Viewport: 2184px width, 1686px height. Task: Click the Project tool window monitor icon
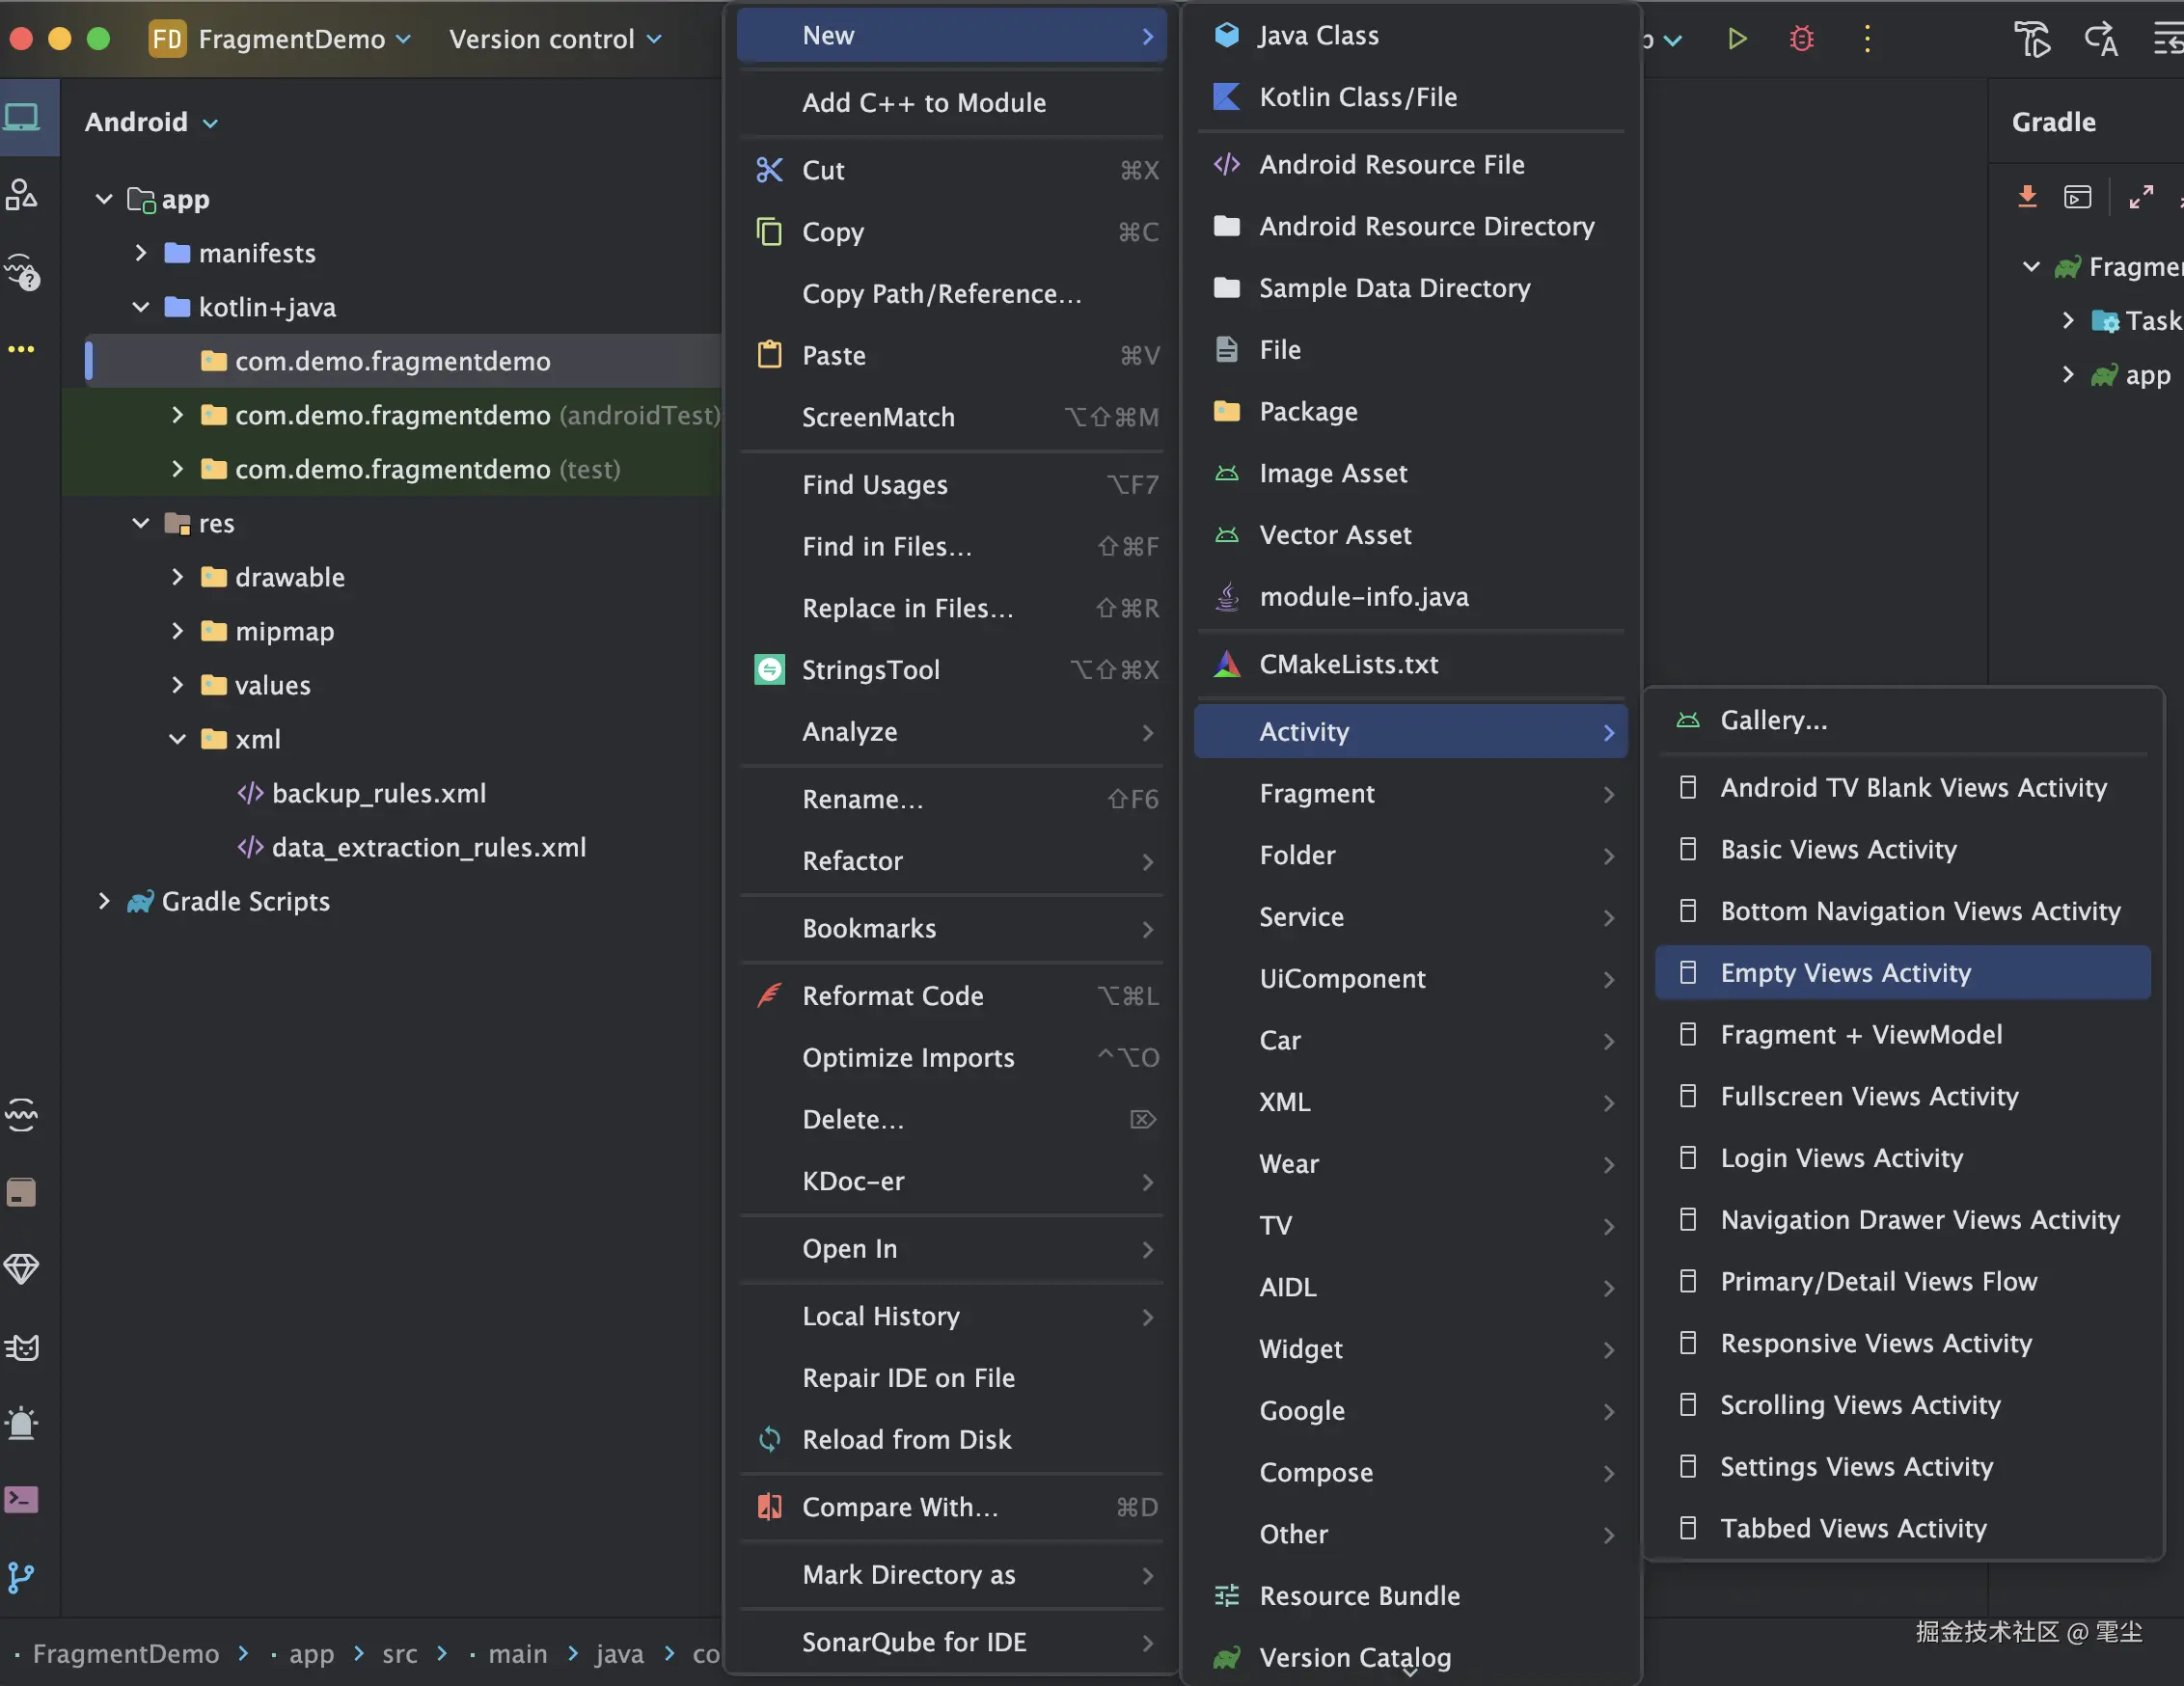(22, 119)
